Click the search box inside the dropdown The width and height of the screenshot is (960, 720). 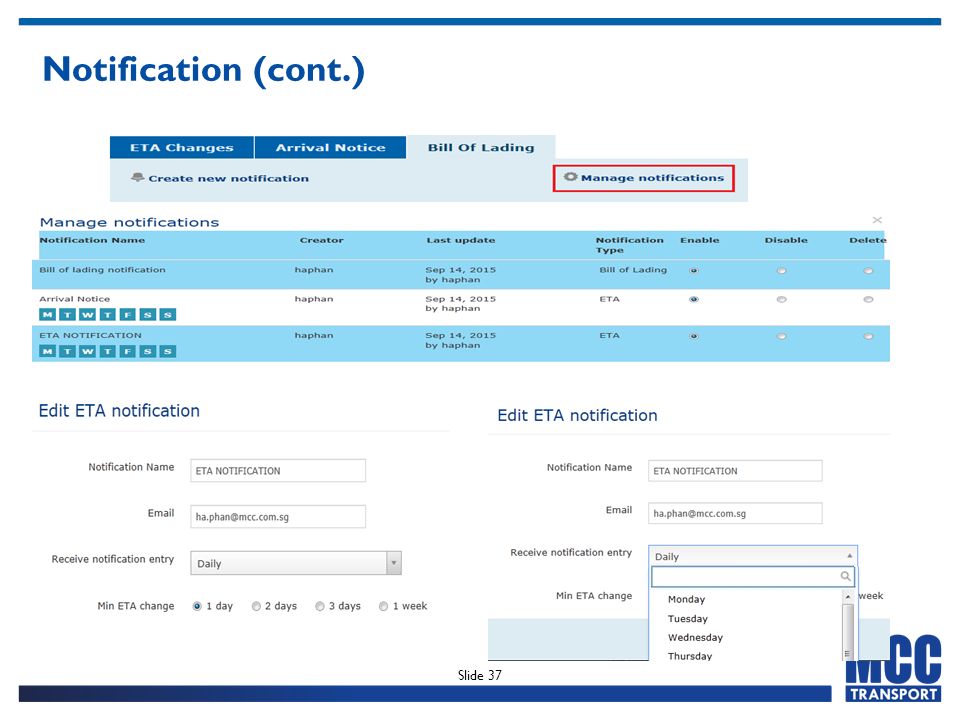[752, 577]
